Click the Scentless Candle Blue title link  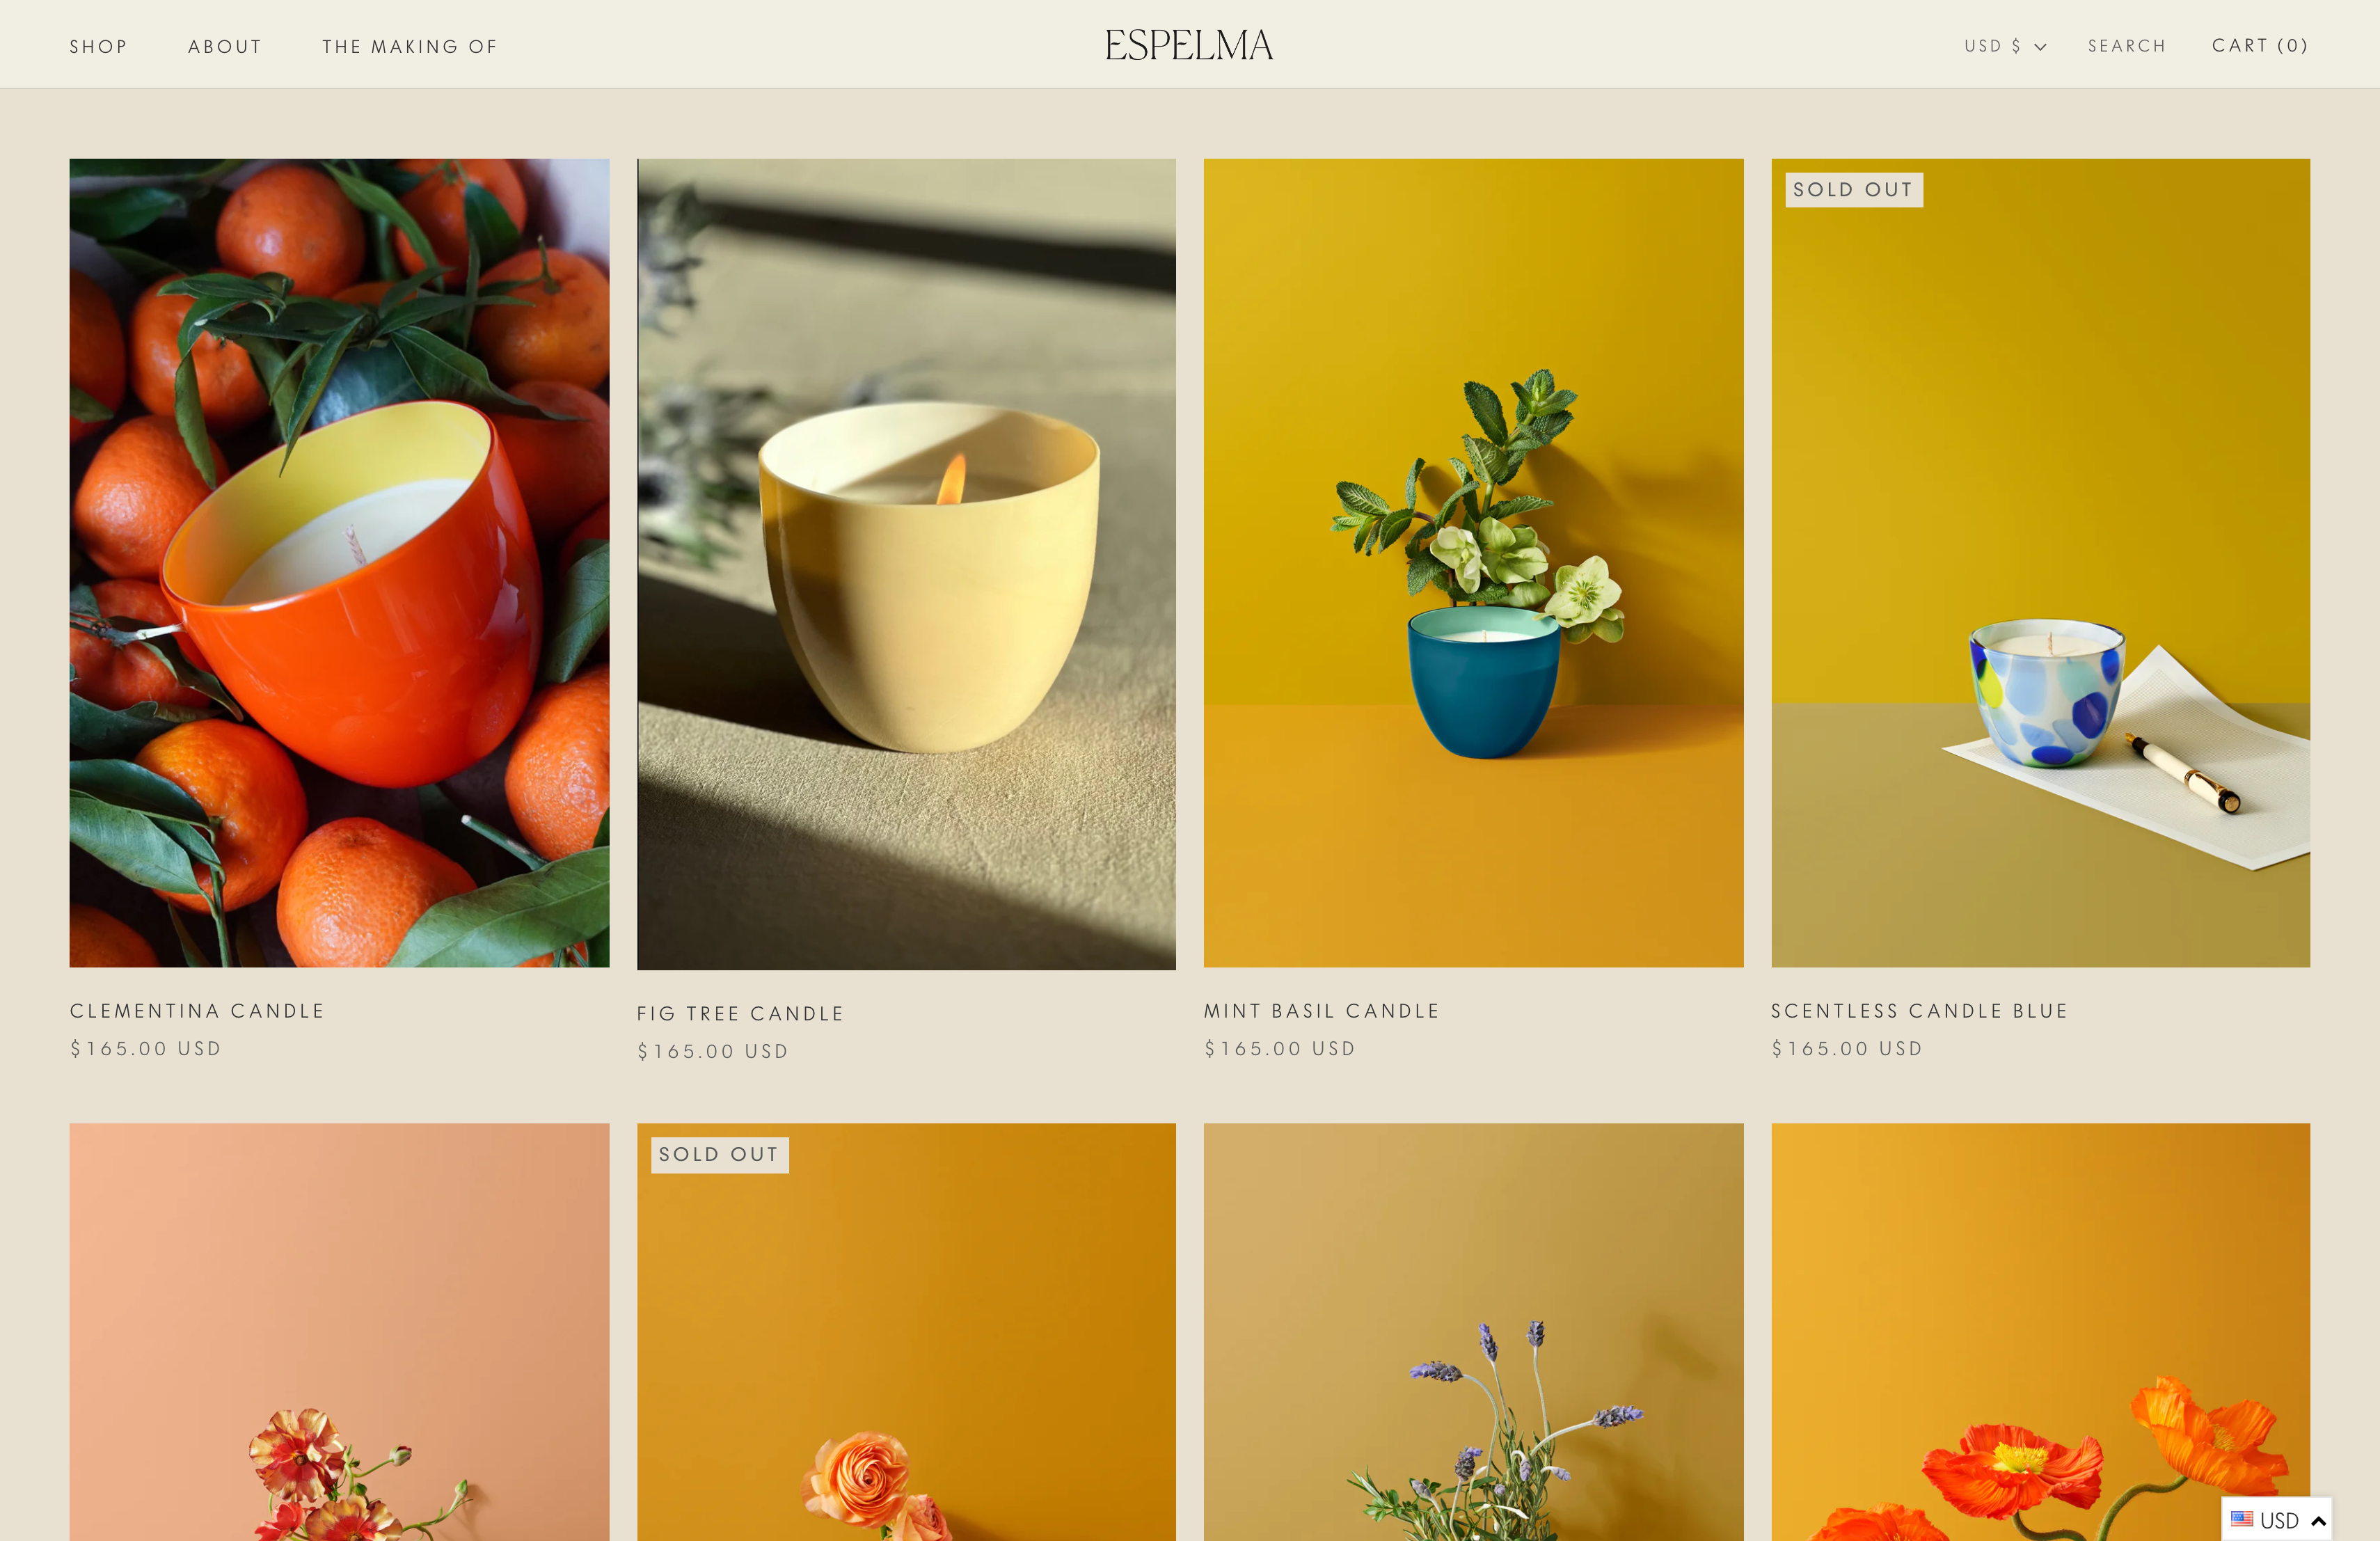coord(1919,1011)
